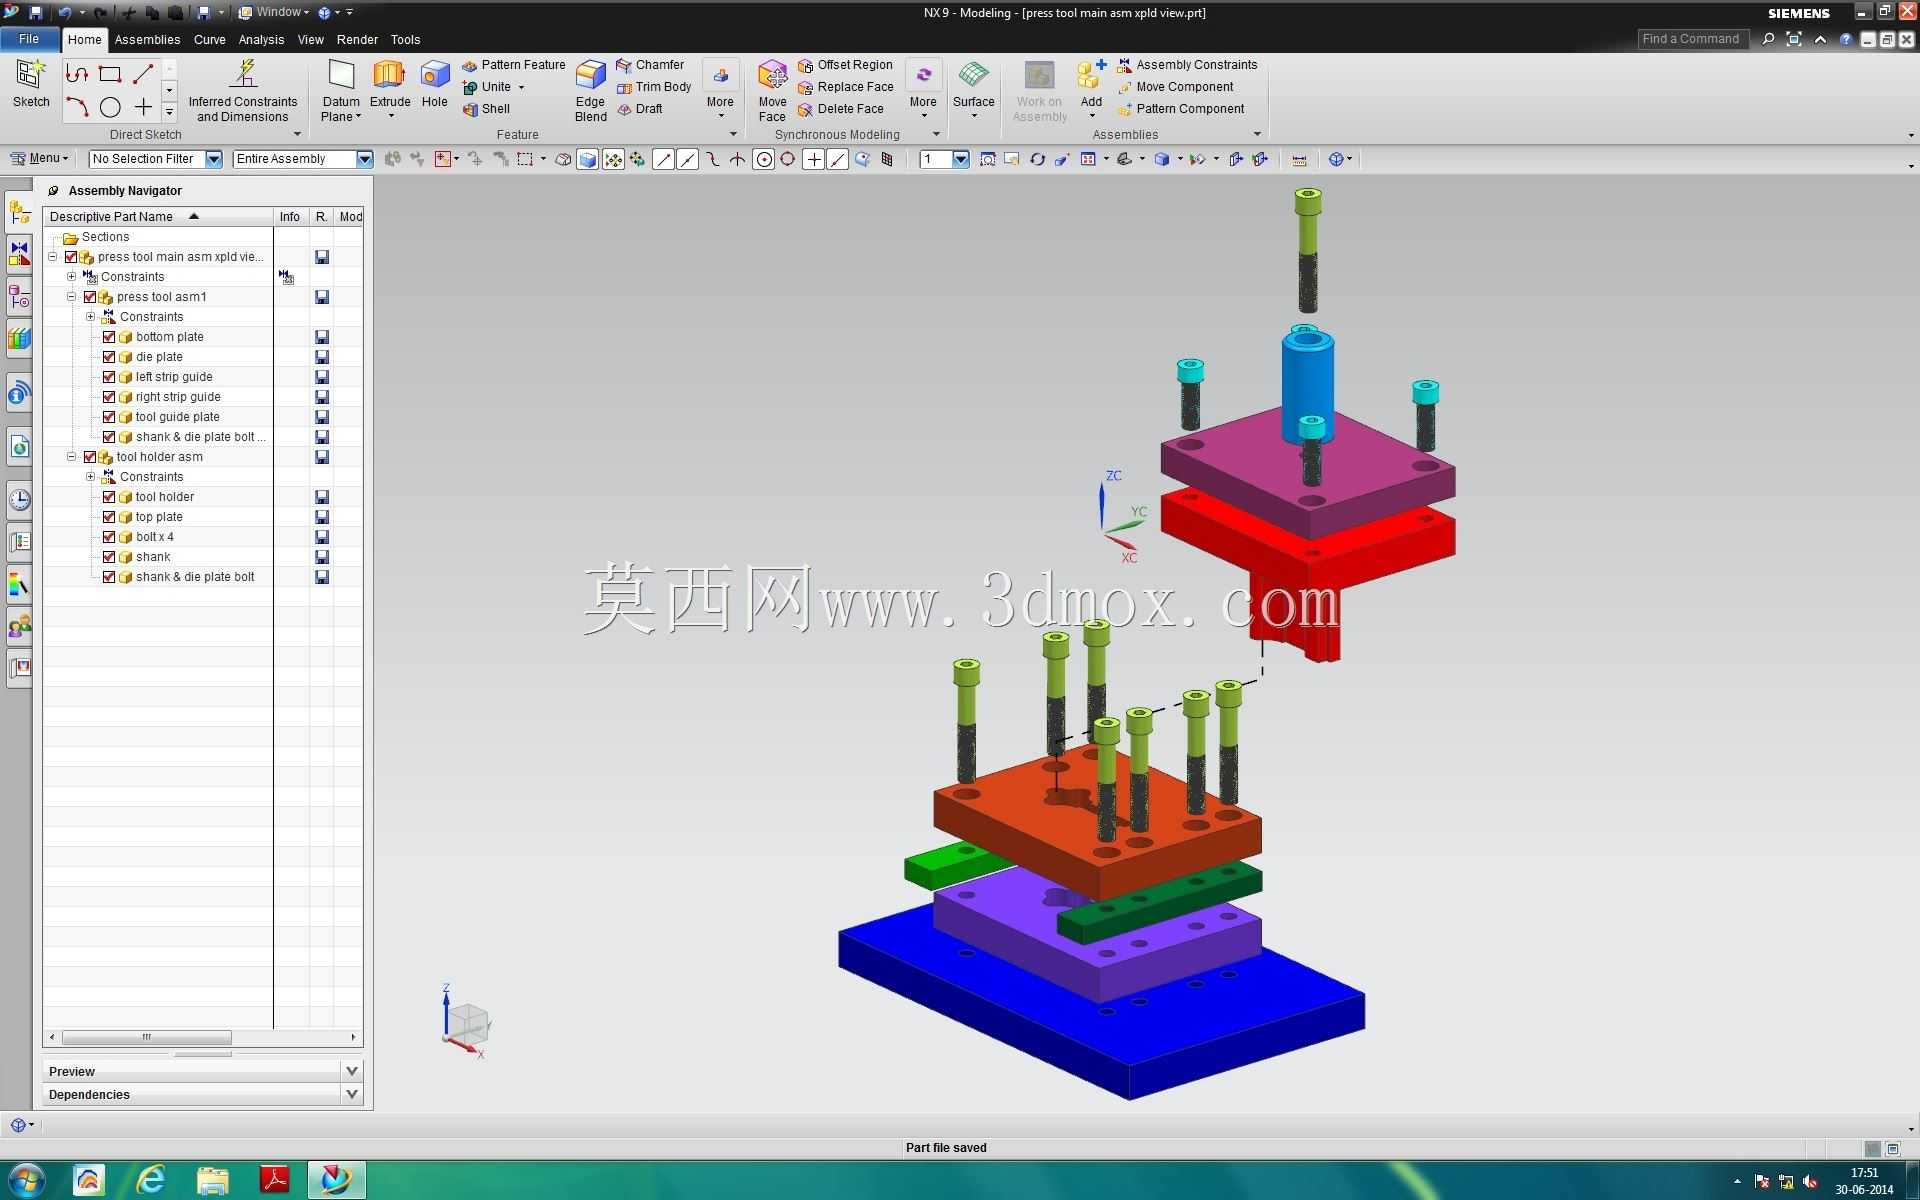Collapse the tool holder asm node
The width and height of the screenshot is (1920, 1200).
click(71, 457)
